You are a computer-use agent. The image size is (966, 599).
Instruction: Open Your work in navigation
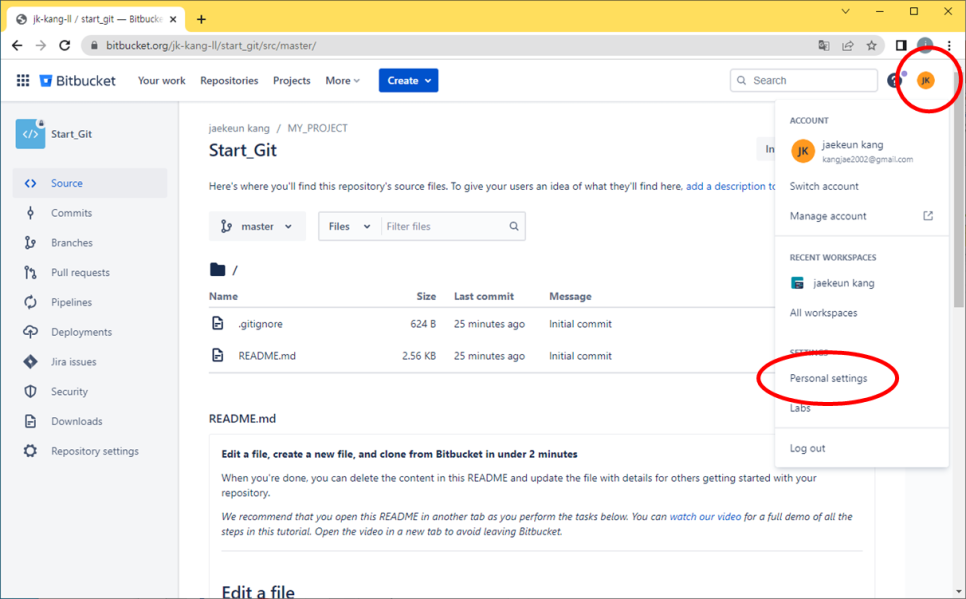coord(161,81)
